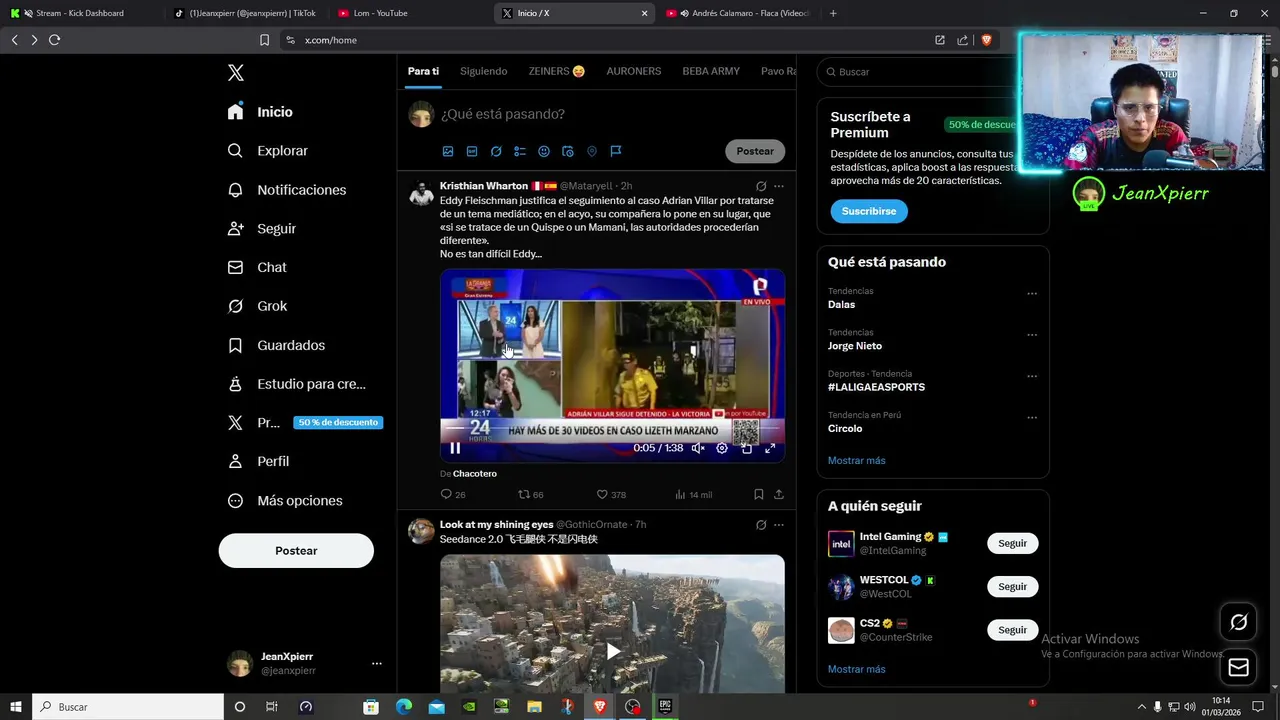Open Chacotero source link under video

click(x=475, y=474)
